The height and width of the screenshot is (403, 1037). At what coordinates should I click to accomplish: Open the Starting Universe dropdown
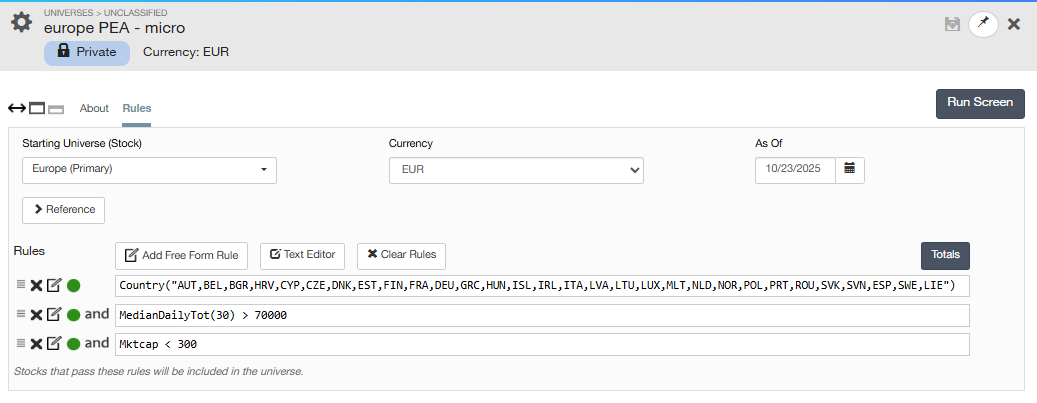(x=149, y=170)
